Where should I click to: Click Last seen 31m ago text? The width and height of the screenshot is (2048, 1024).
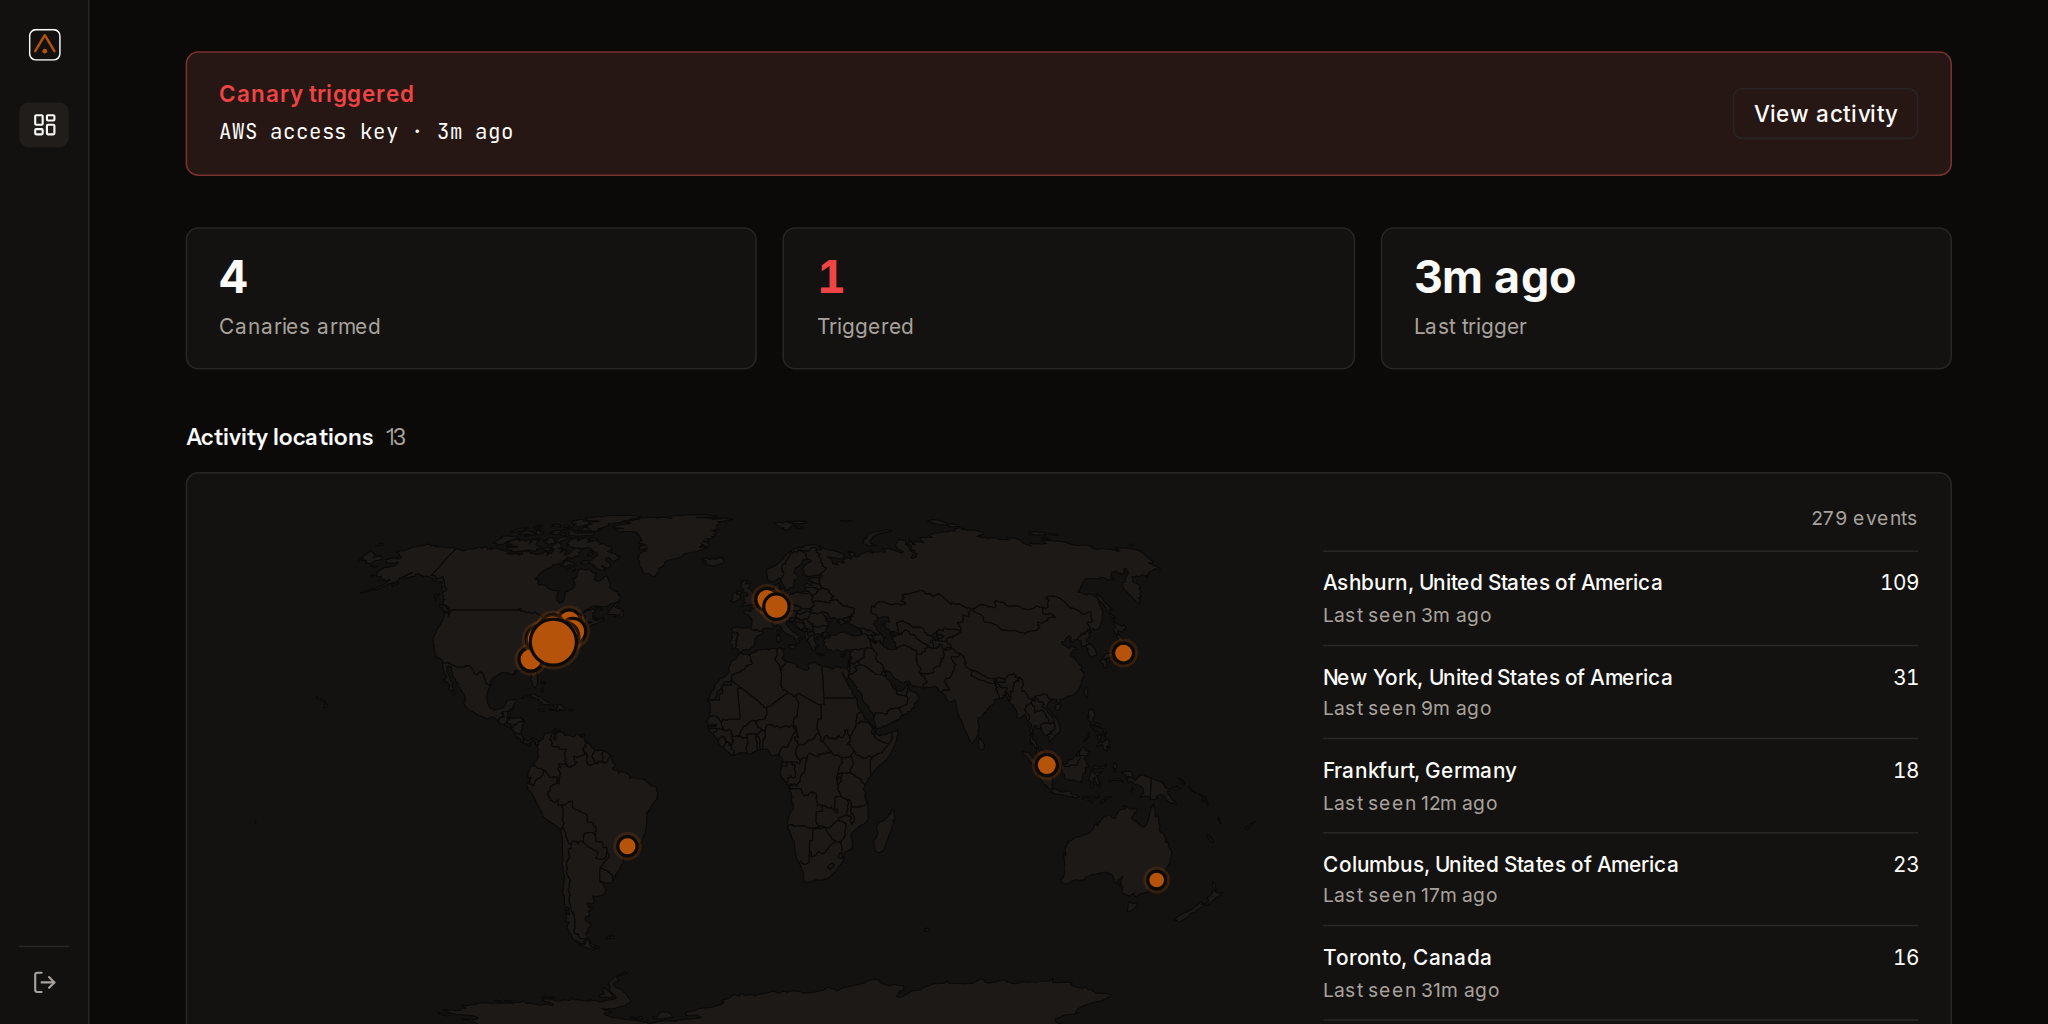1411,990
